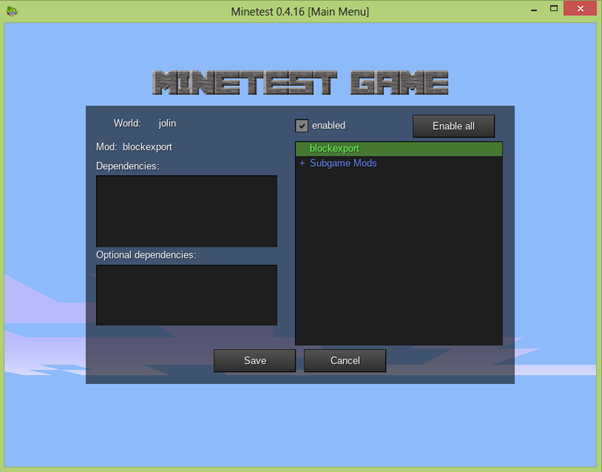This screenshot has height=472, width=602.
Task: Select the Subgame Mods row
Action: pos(399,163)
